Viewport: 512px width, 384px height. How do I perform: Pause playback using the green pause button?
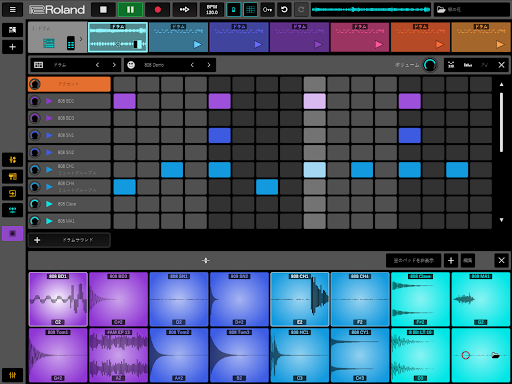pos(130,9)
